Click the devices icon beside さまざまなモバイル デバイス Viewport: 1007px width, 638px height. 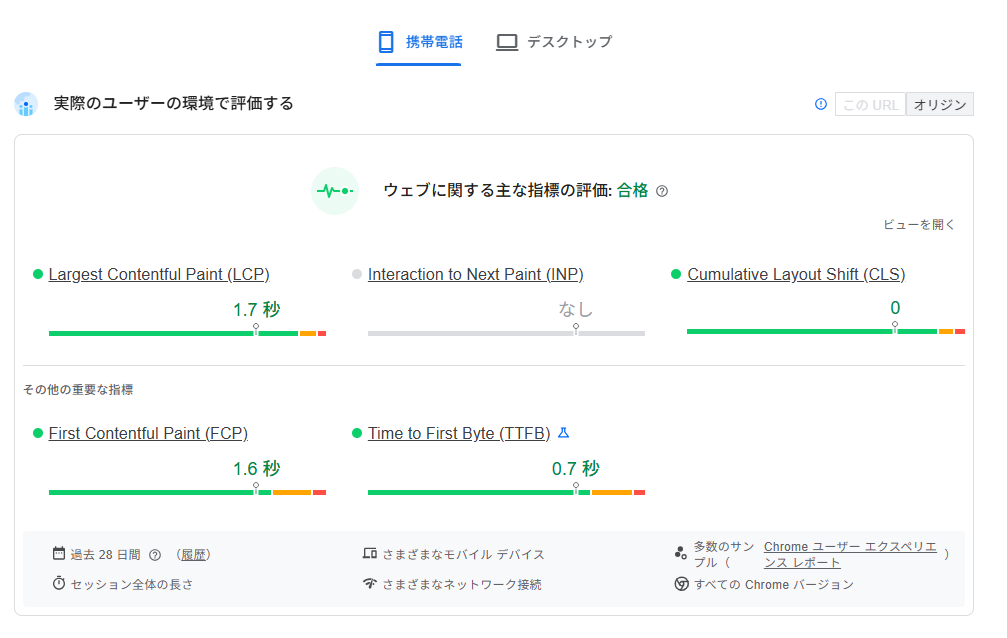[369, 553]
